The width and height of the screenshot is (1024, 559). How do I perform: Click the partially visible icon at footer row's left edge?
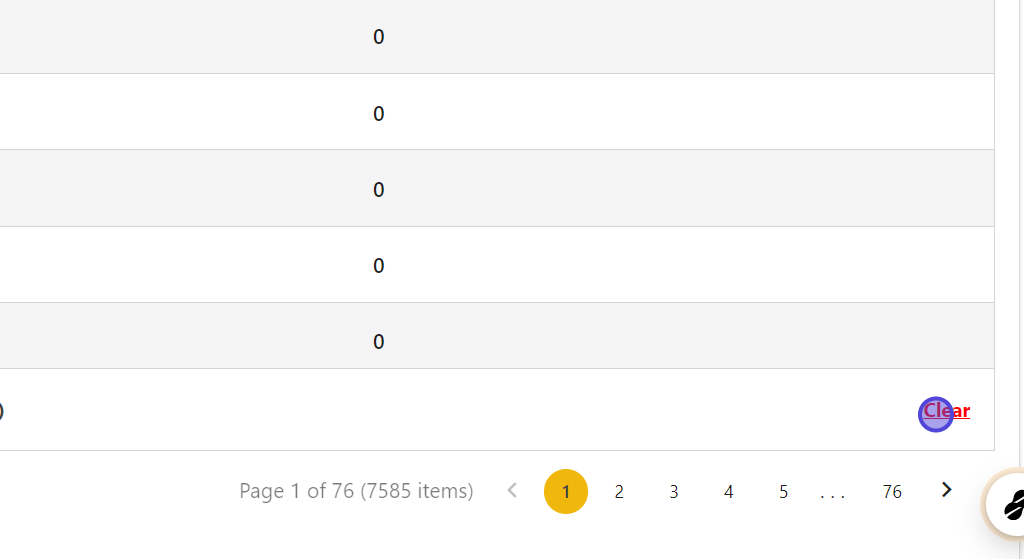1,410
